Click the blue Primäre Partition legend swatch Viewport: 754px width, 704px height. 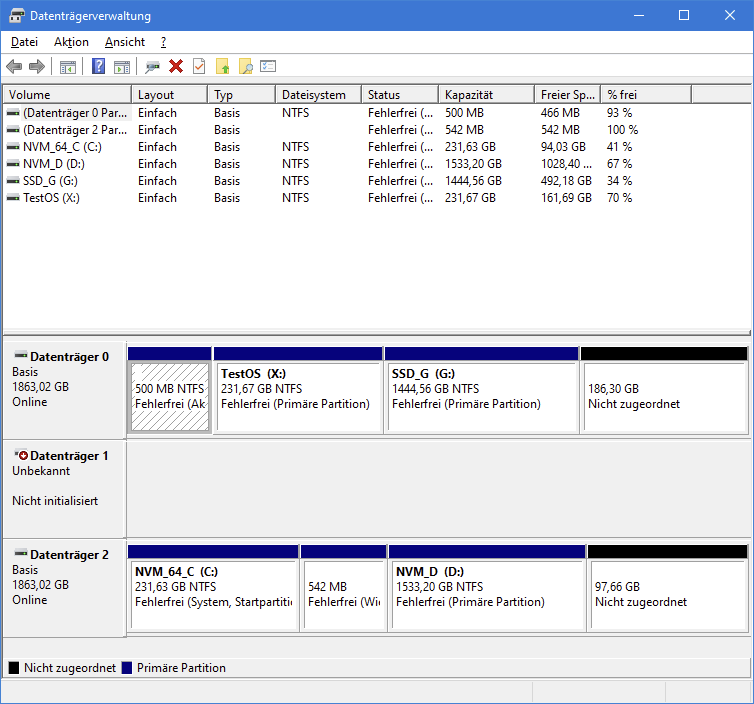(x=127, y=667)
